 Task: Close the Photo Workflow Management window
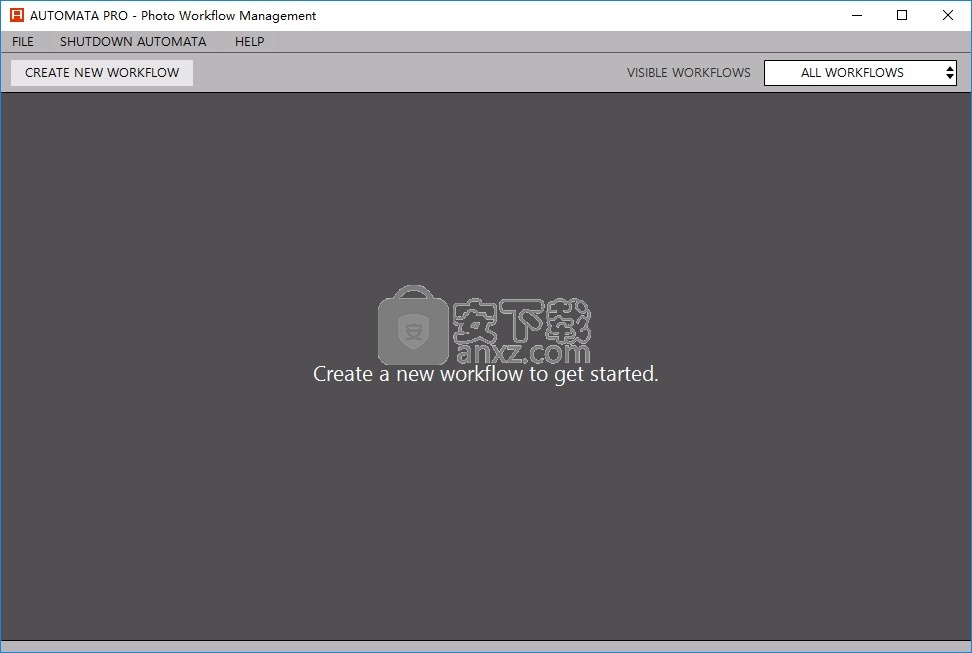tap(948, 15)
